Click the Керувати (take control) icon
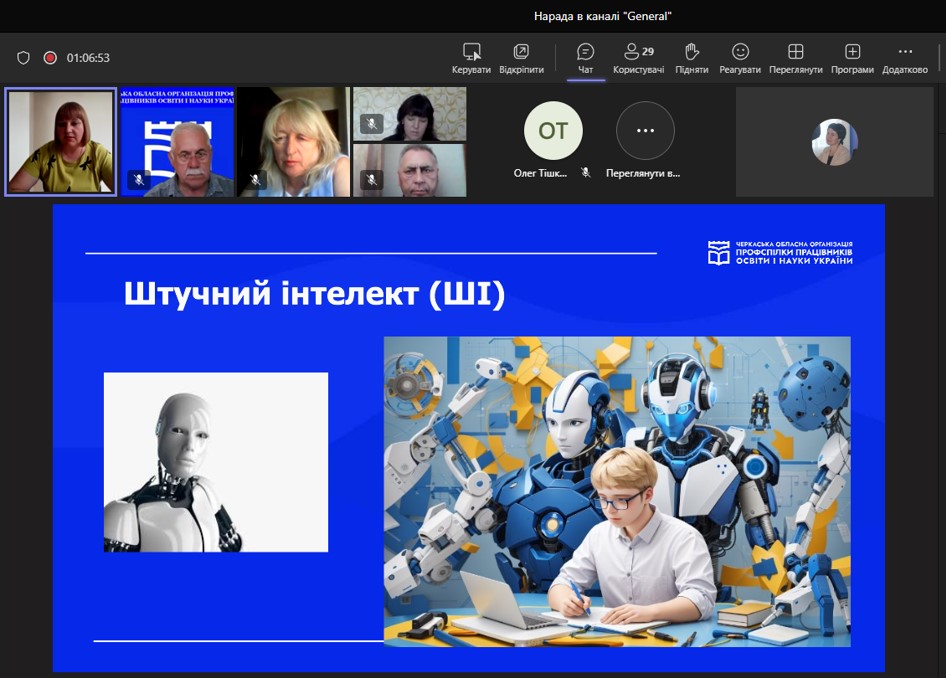Screen dimensions: 946x678 coord(471,52)
